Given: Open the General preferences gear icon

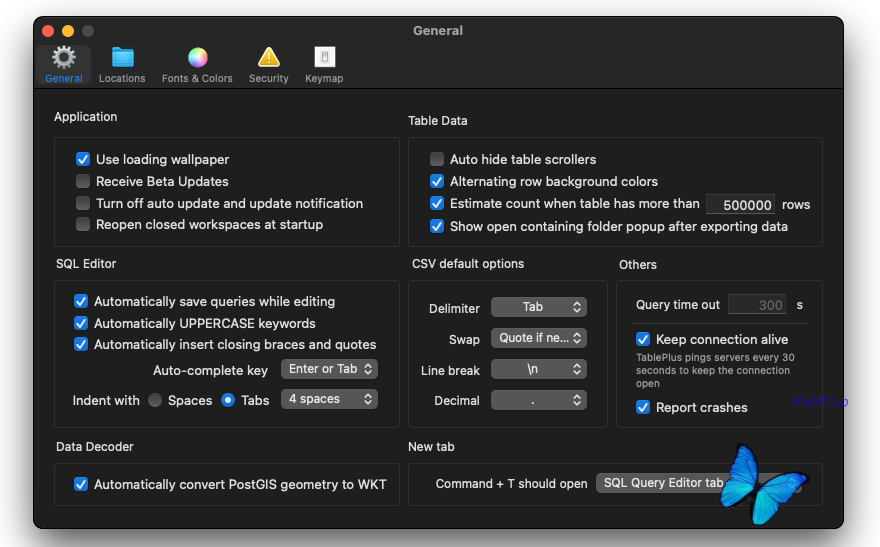Looking at the screenshot, I should pos(64,58).
